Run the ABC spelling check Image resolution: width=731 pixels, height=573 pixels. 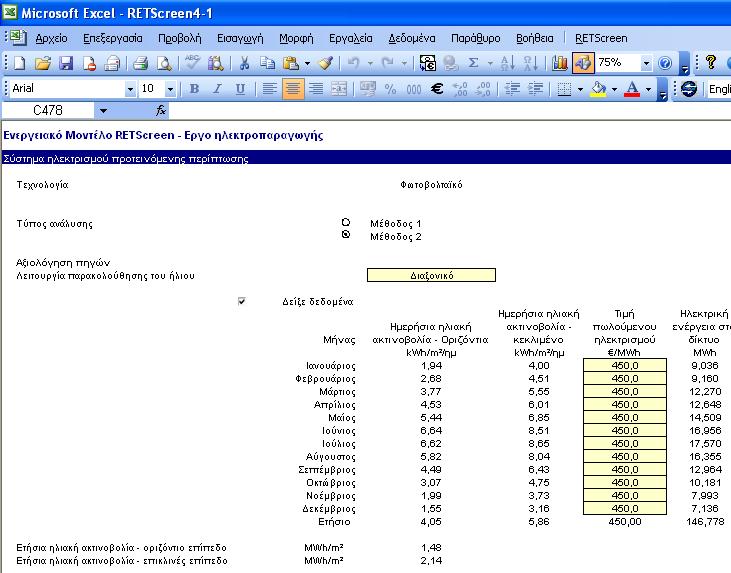coord(192,62)
